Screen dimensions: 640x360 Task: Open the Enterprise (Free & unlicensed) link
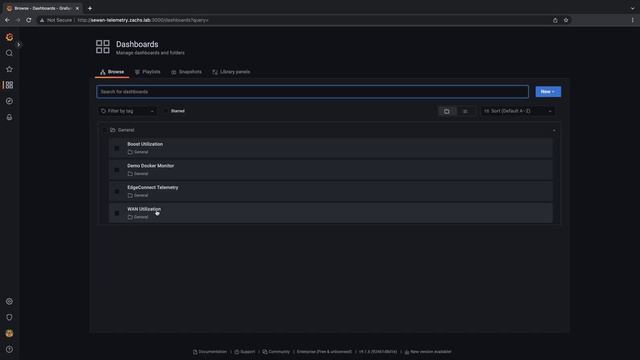click(x=324, y=352)
